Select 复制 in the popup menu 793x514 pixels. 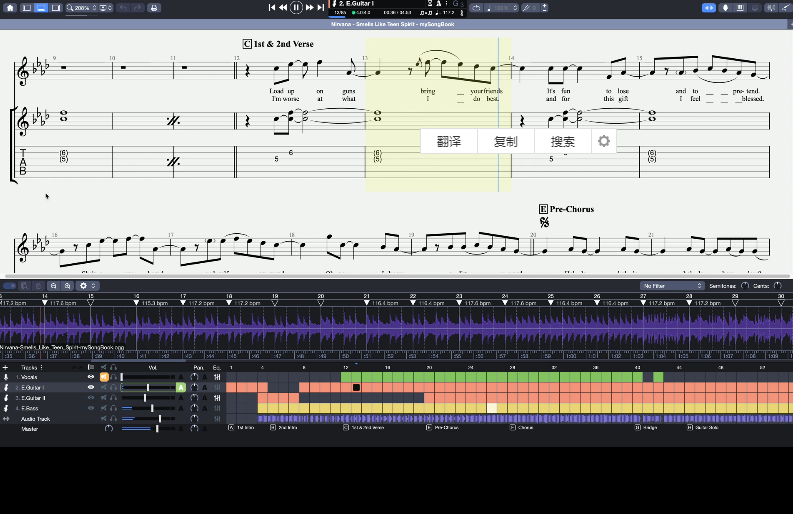click(x=506, y=141)
